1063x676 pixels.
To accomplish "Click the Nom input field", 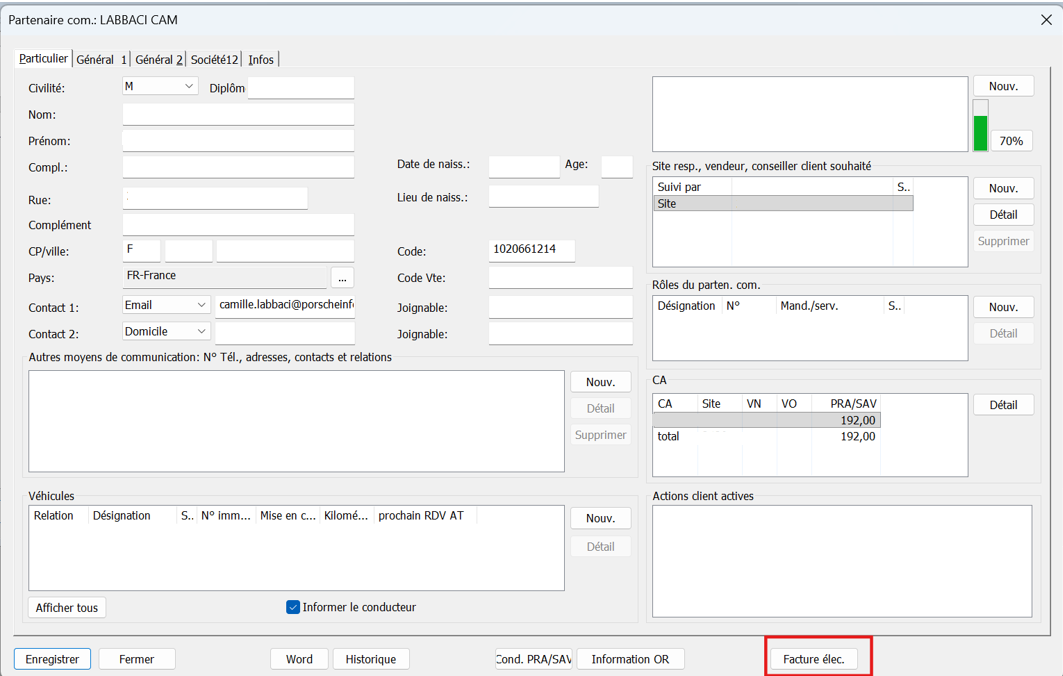I will coord(238,115).
